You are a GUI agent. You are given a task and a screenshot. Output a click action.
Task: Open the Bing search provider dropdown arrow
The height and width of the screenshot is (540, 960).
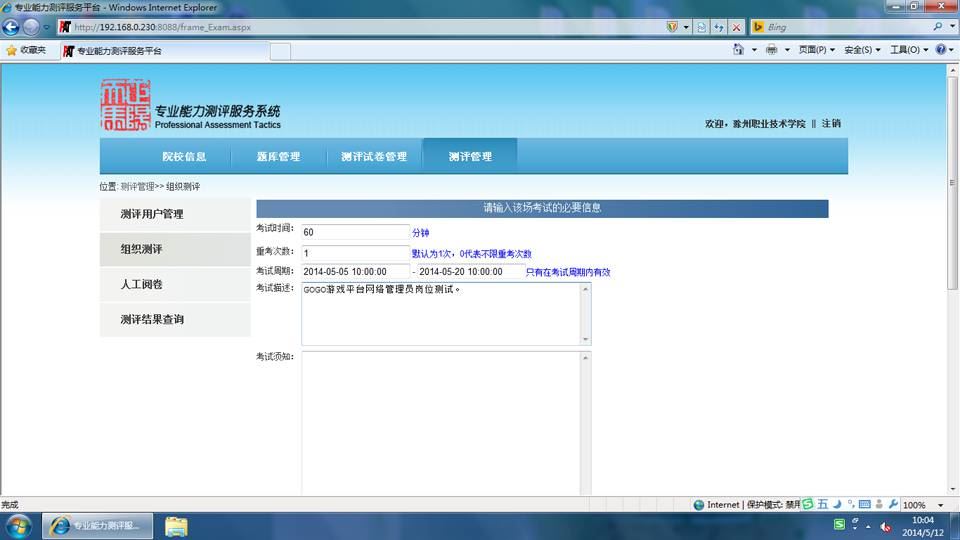click(x=952, y=27)
